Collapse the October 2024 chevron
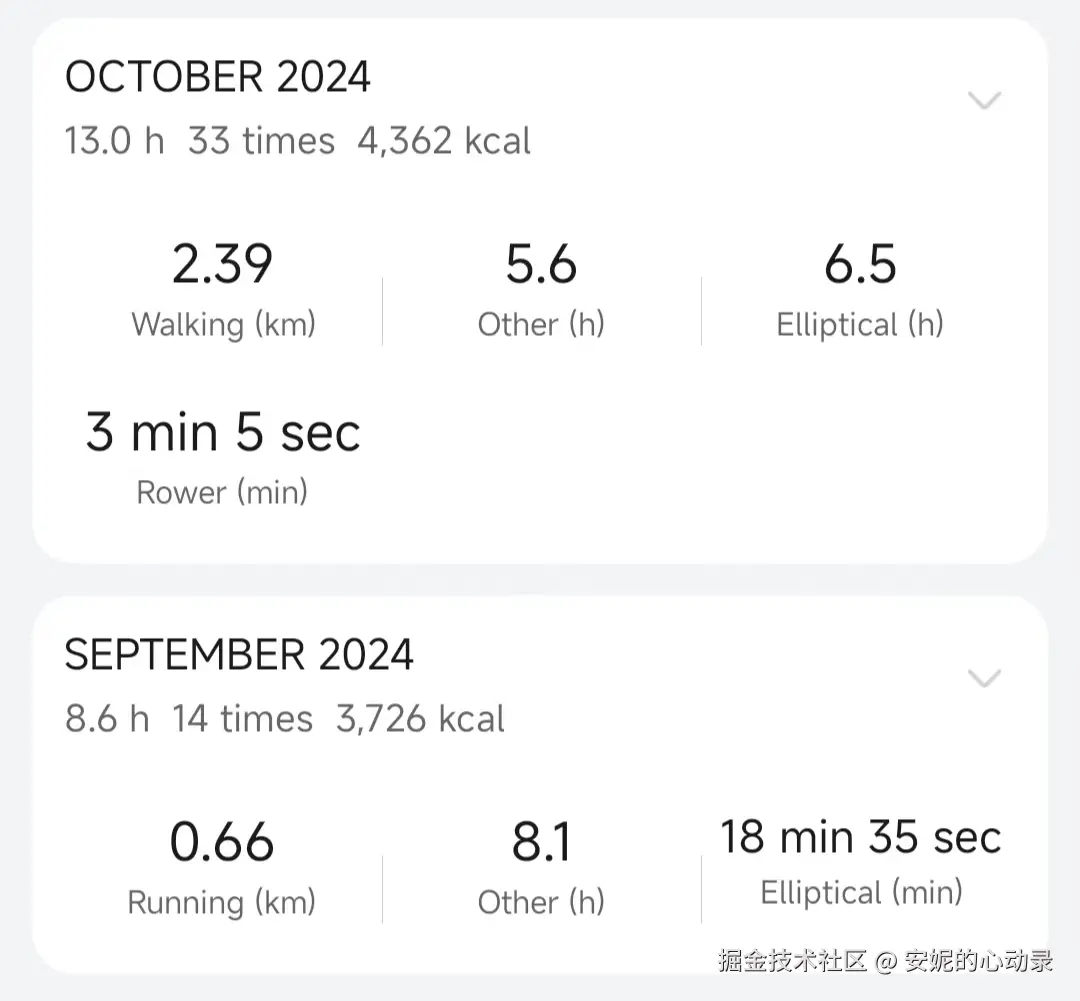 (985, 100)
